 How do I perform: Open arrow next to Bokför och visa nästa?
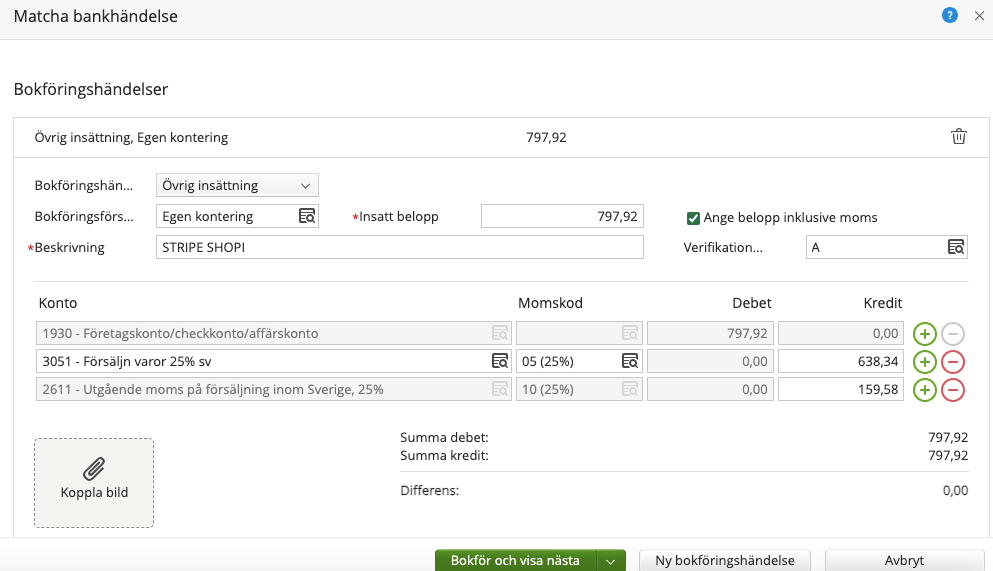tap(611, 561)
